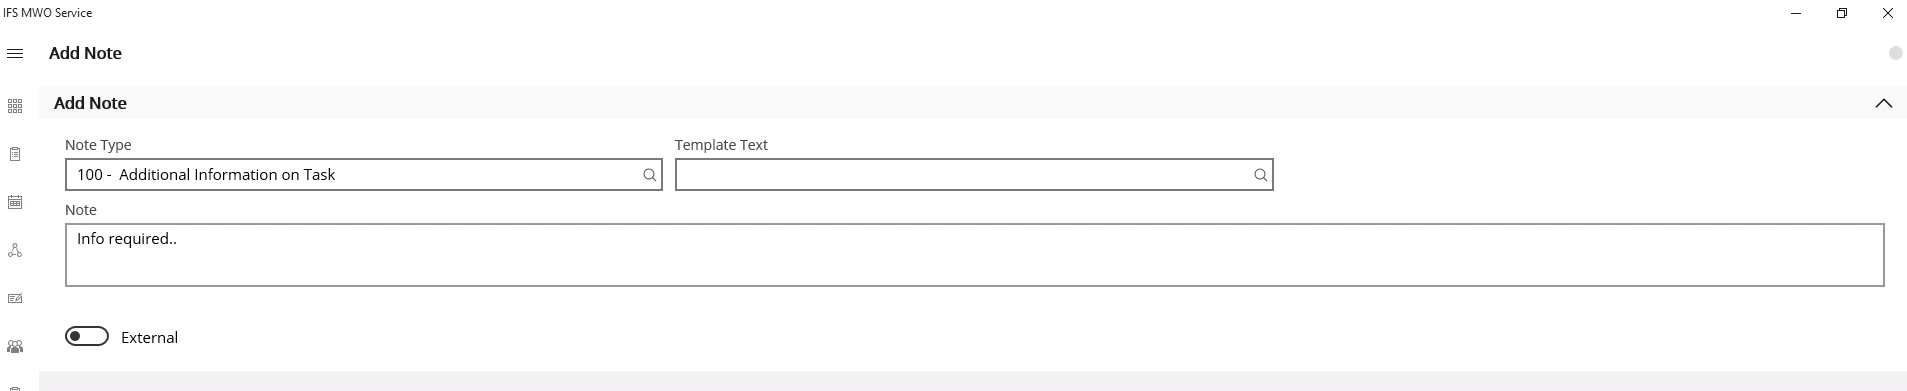Image resolution: width=1907 pixels, height=391 pixels.
Task: Click the Note Type search magnifier icon
Action: point(649,175)
